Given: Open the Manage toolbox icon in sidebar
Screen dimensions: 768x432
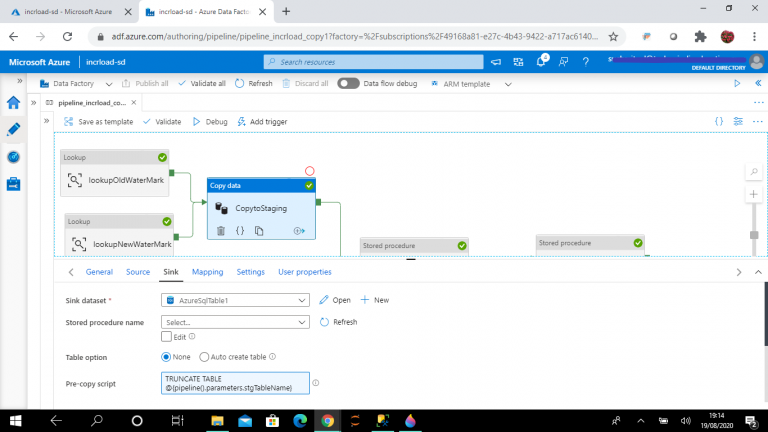Looking at the screenshot, I should pos(13,184).
